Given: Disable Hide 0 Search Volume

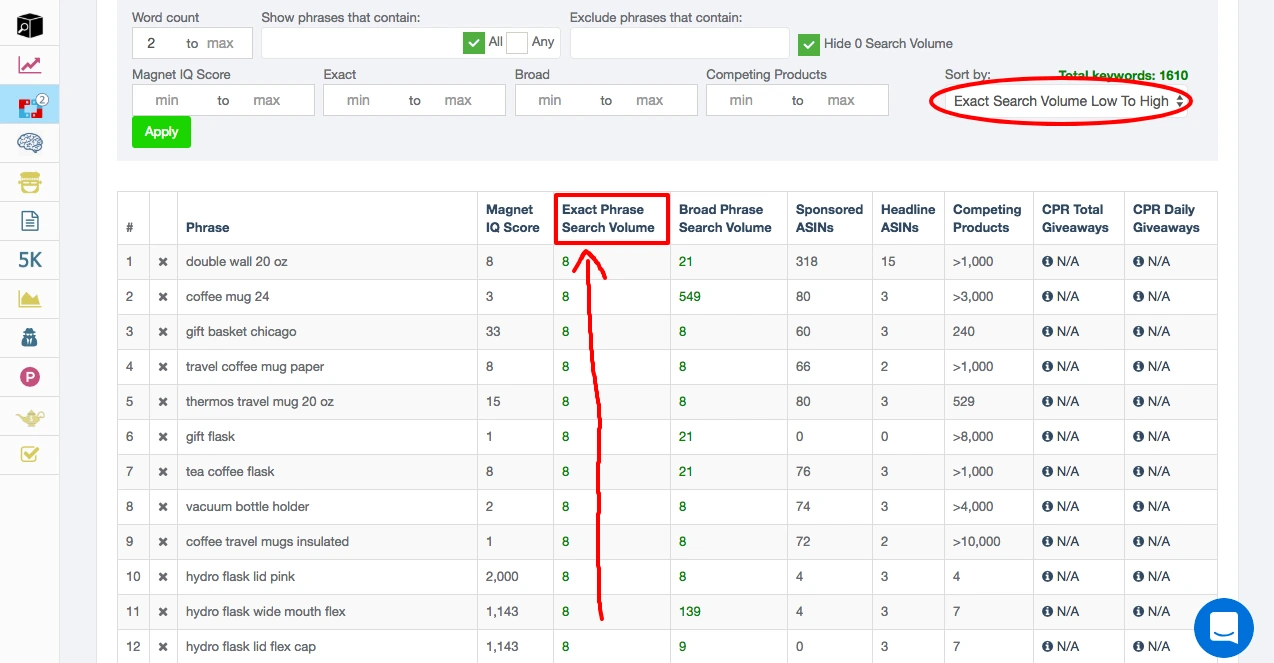Looking at the screenshot, I should click(x=809, y=44).
